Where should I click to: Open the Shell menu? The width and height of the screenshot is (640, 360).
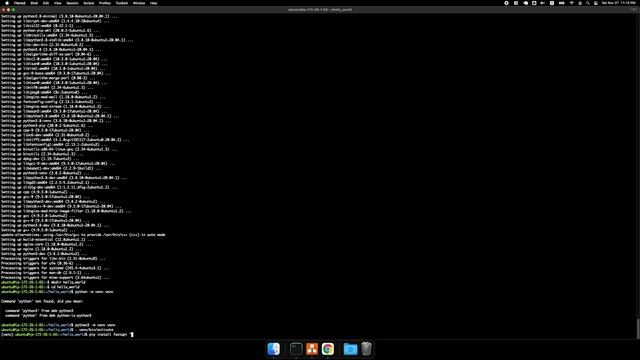(34, 3)
